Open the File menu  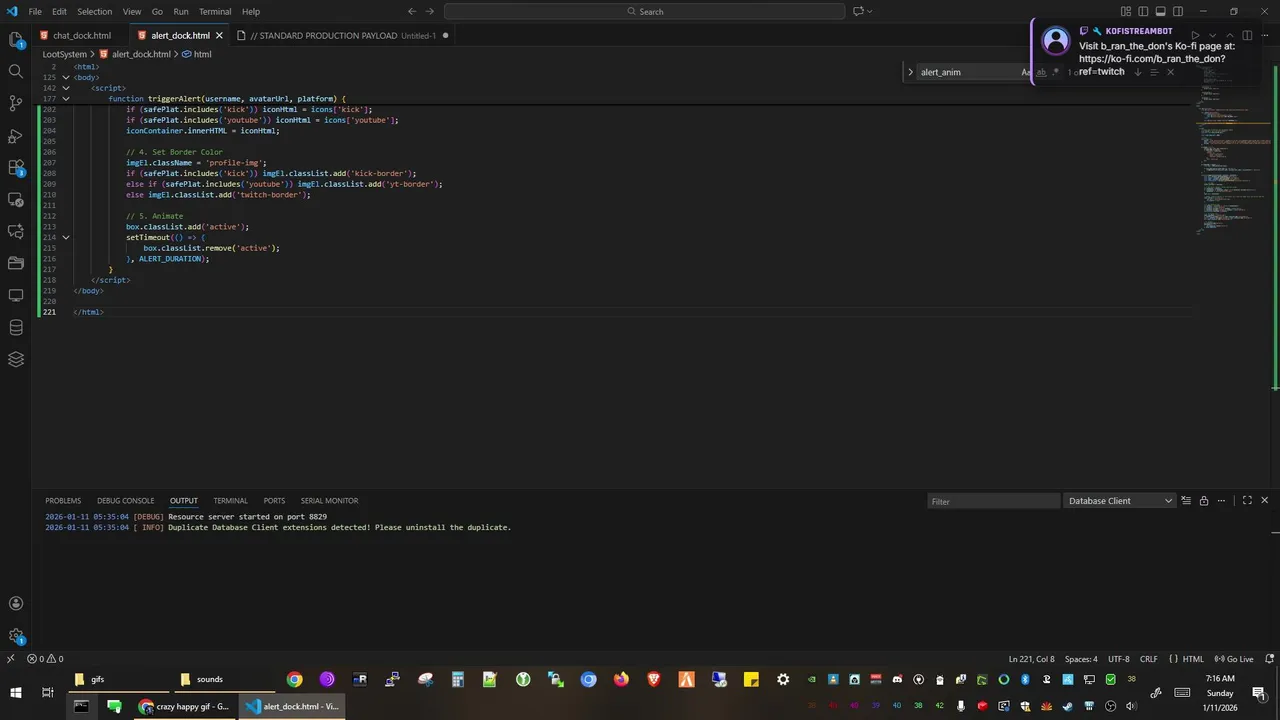click(x=35, y=11)
